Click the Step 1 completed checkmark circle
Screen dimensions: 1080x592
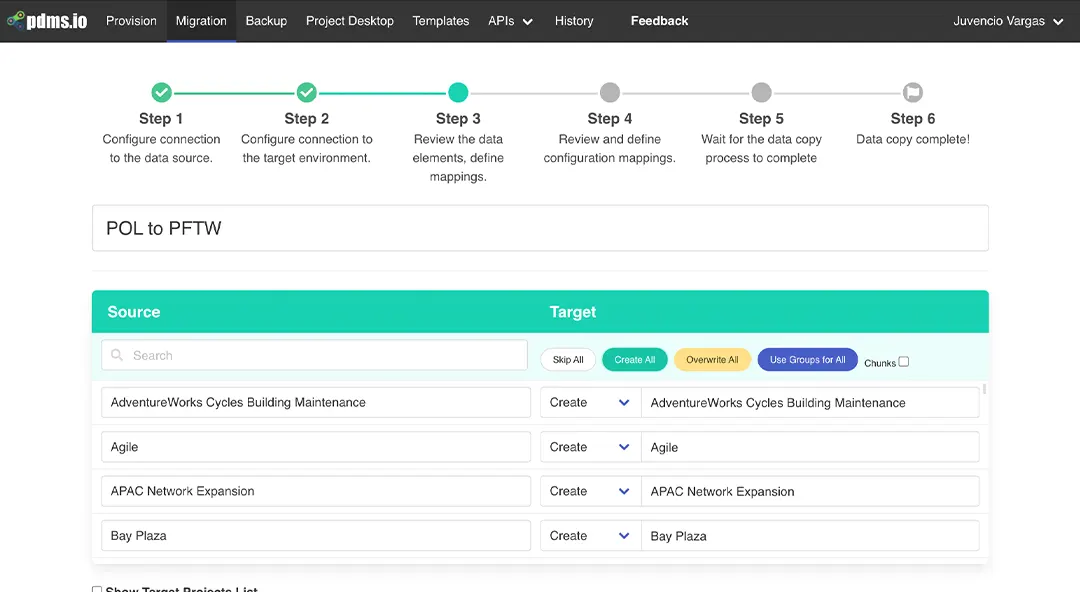tap(161, 92)
